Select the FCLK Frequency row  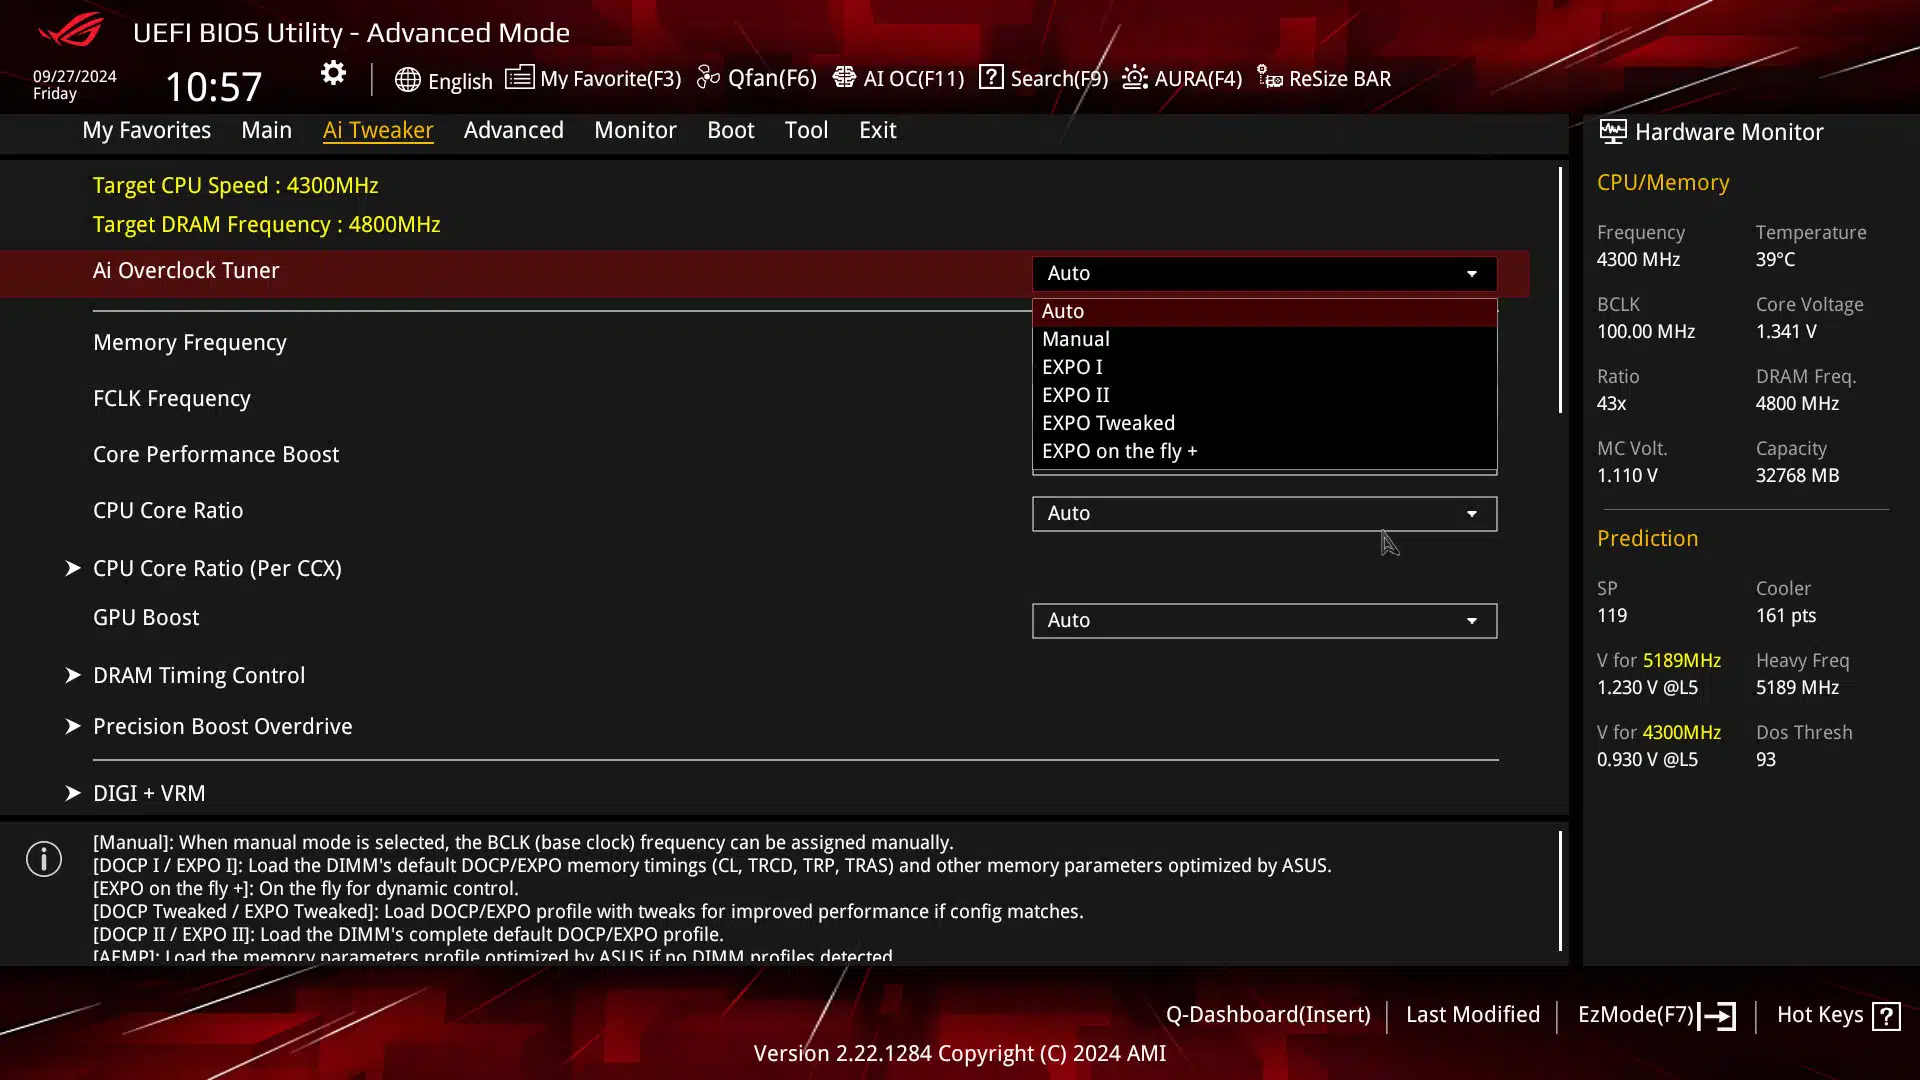click(x=172, y=399)
